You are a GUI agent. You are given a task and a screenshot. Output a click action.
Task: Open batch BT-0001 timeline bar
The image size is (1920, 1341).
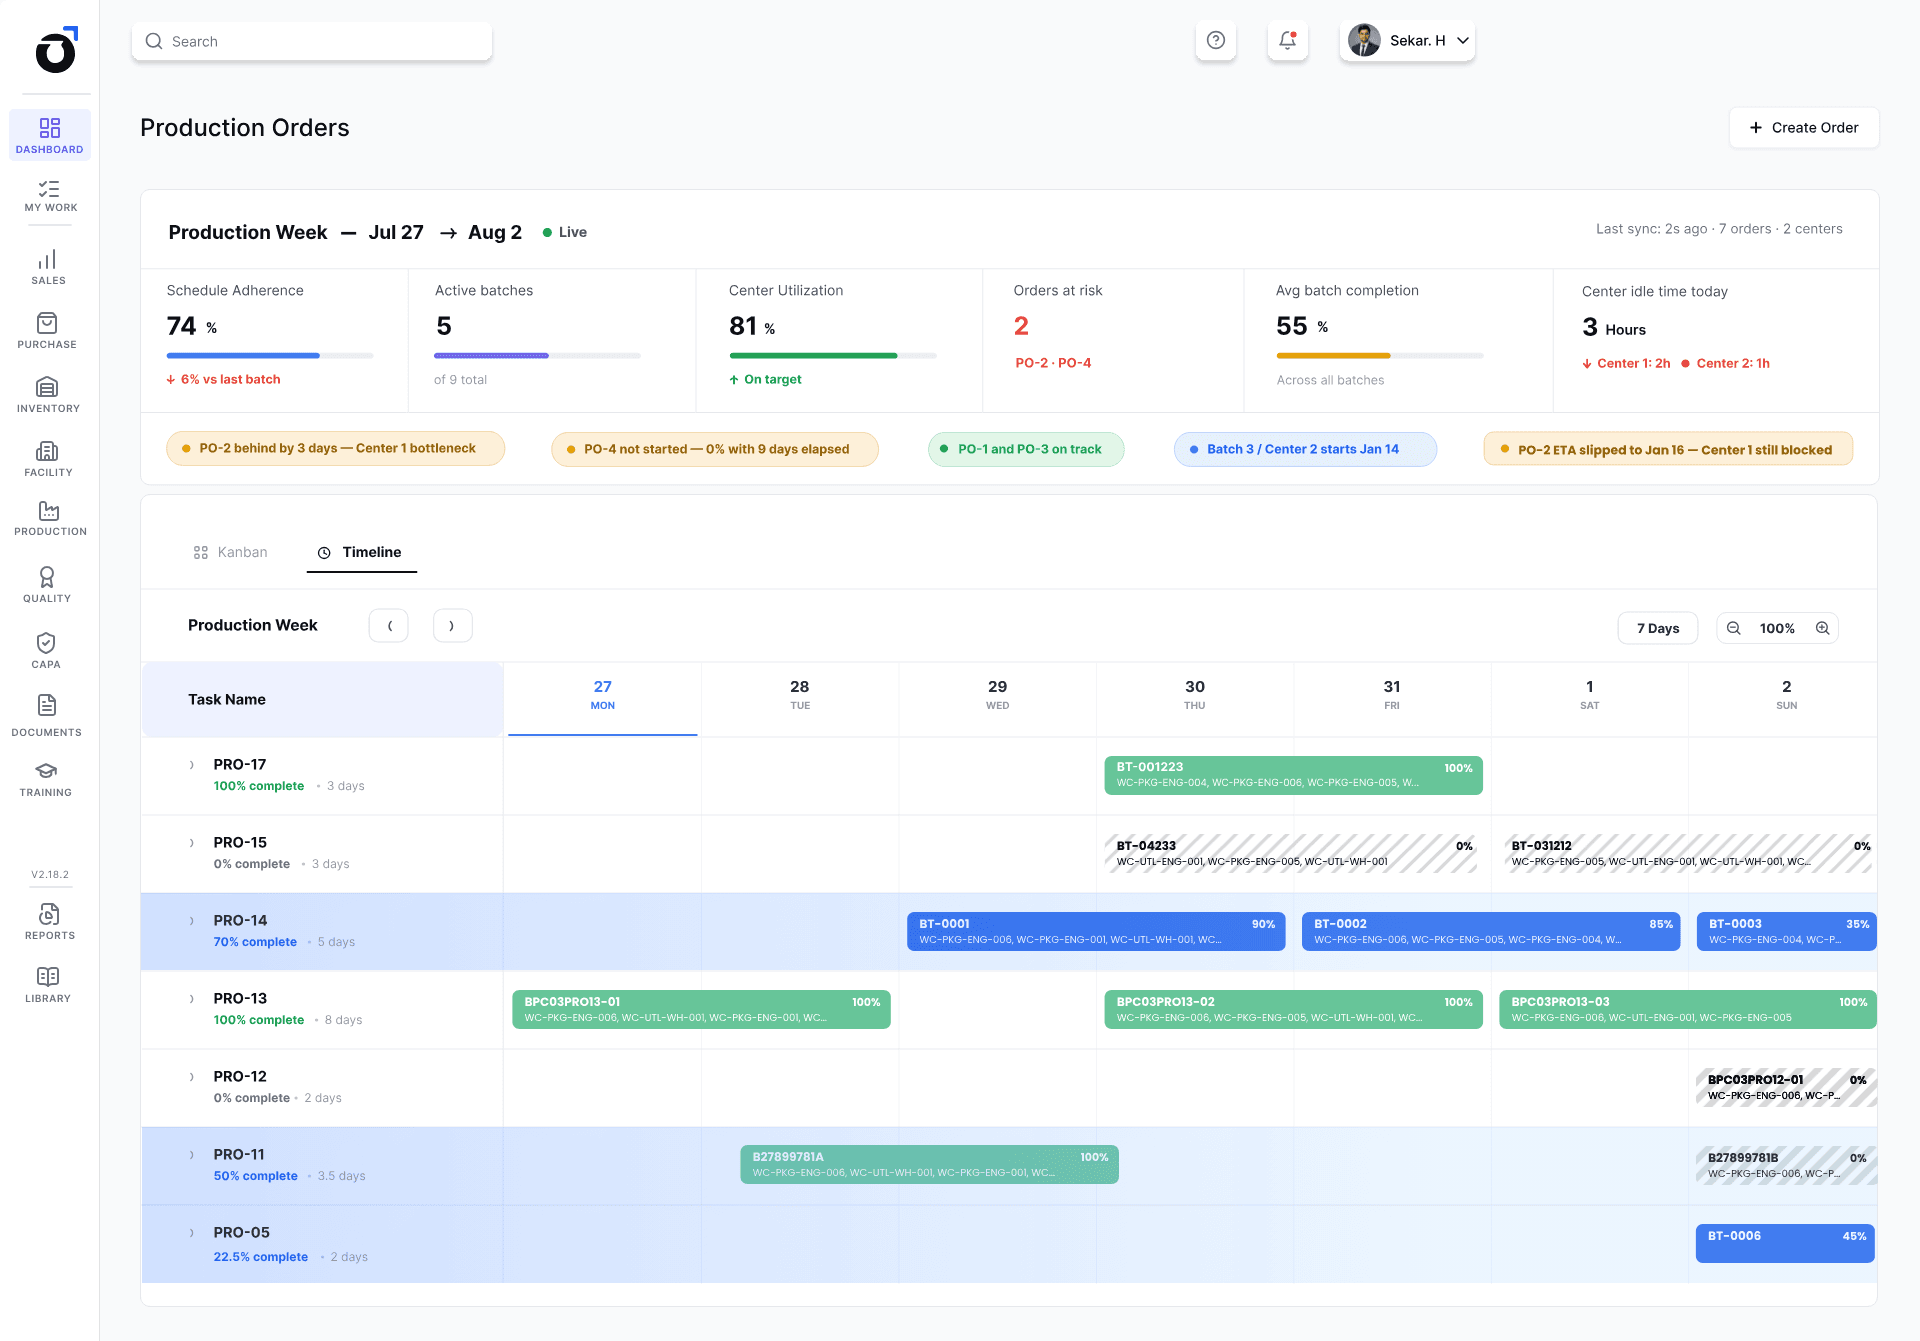tap(1096, 931)
